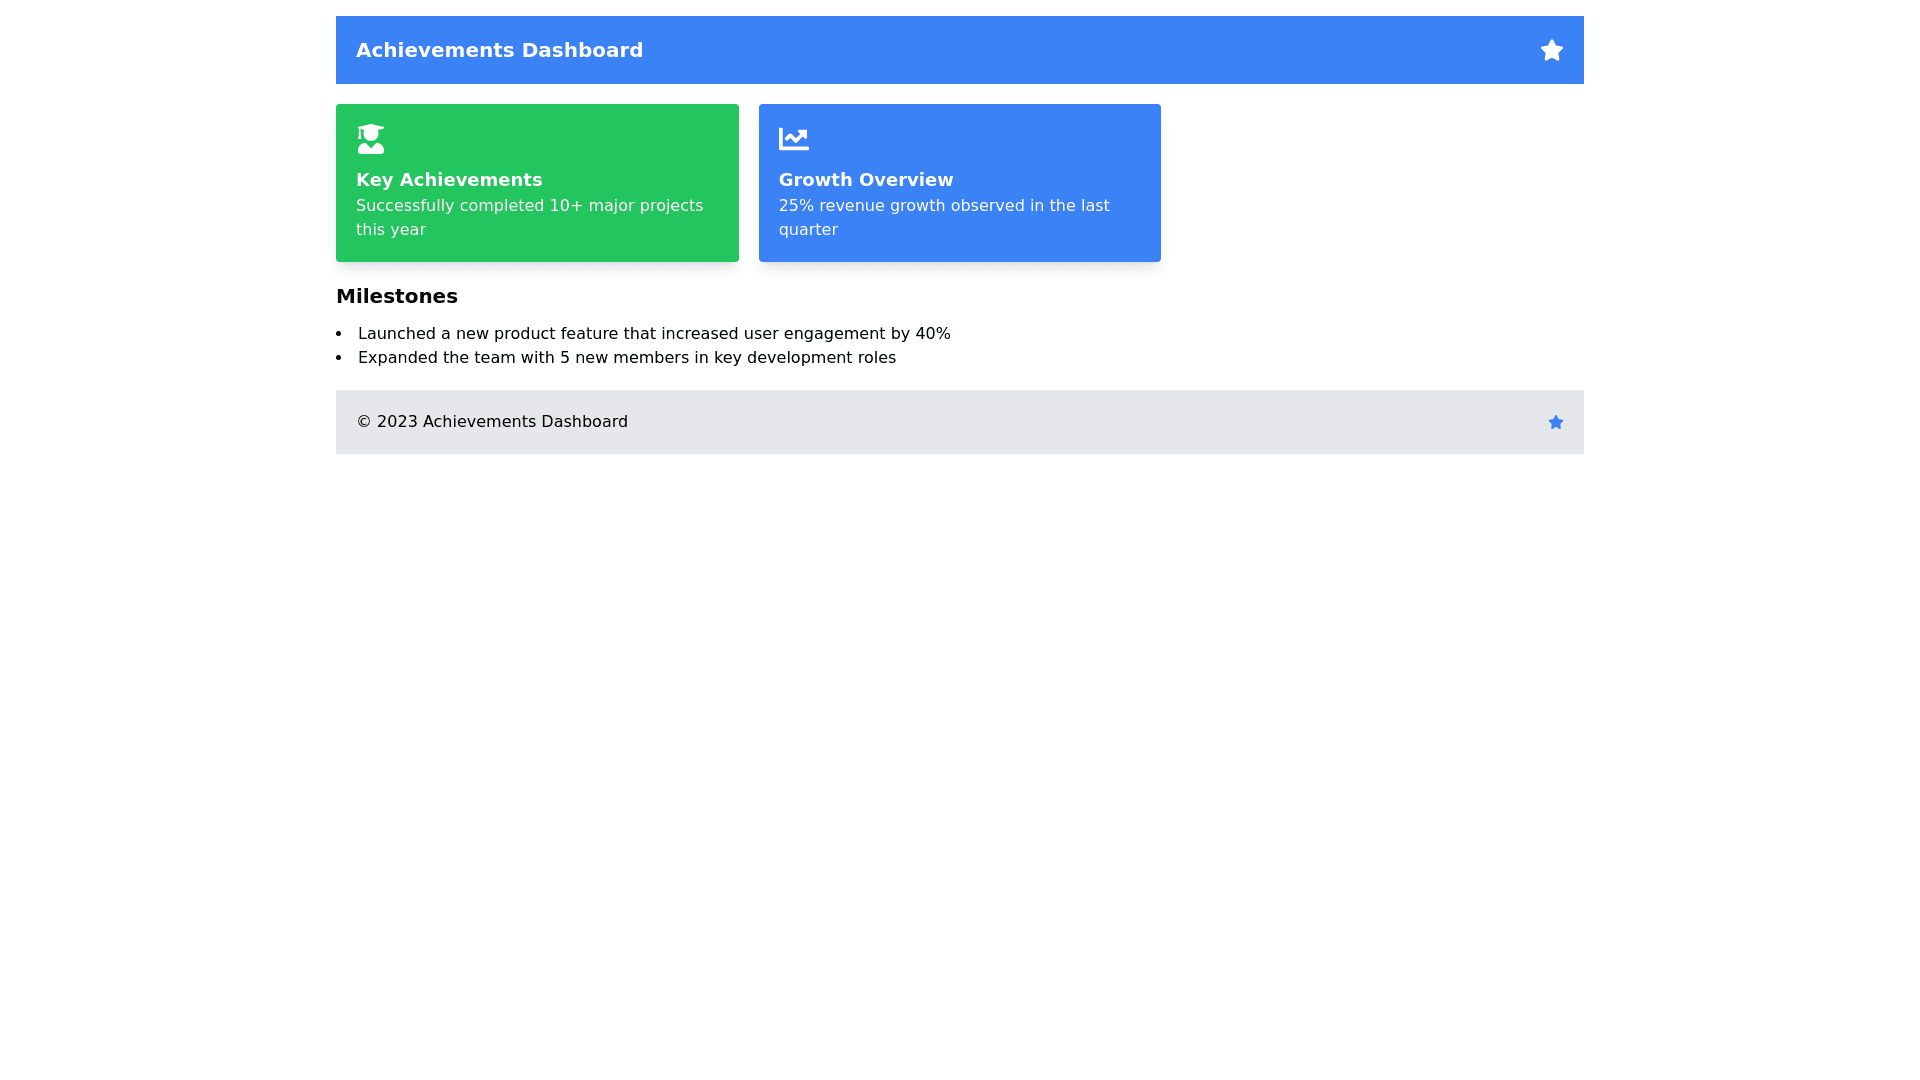
Task: Click the Achievements Dashboard header title
Action: (x=499, y=50)
